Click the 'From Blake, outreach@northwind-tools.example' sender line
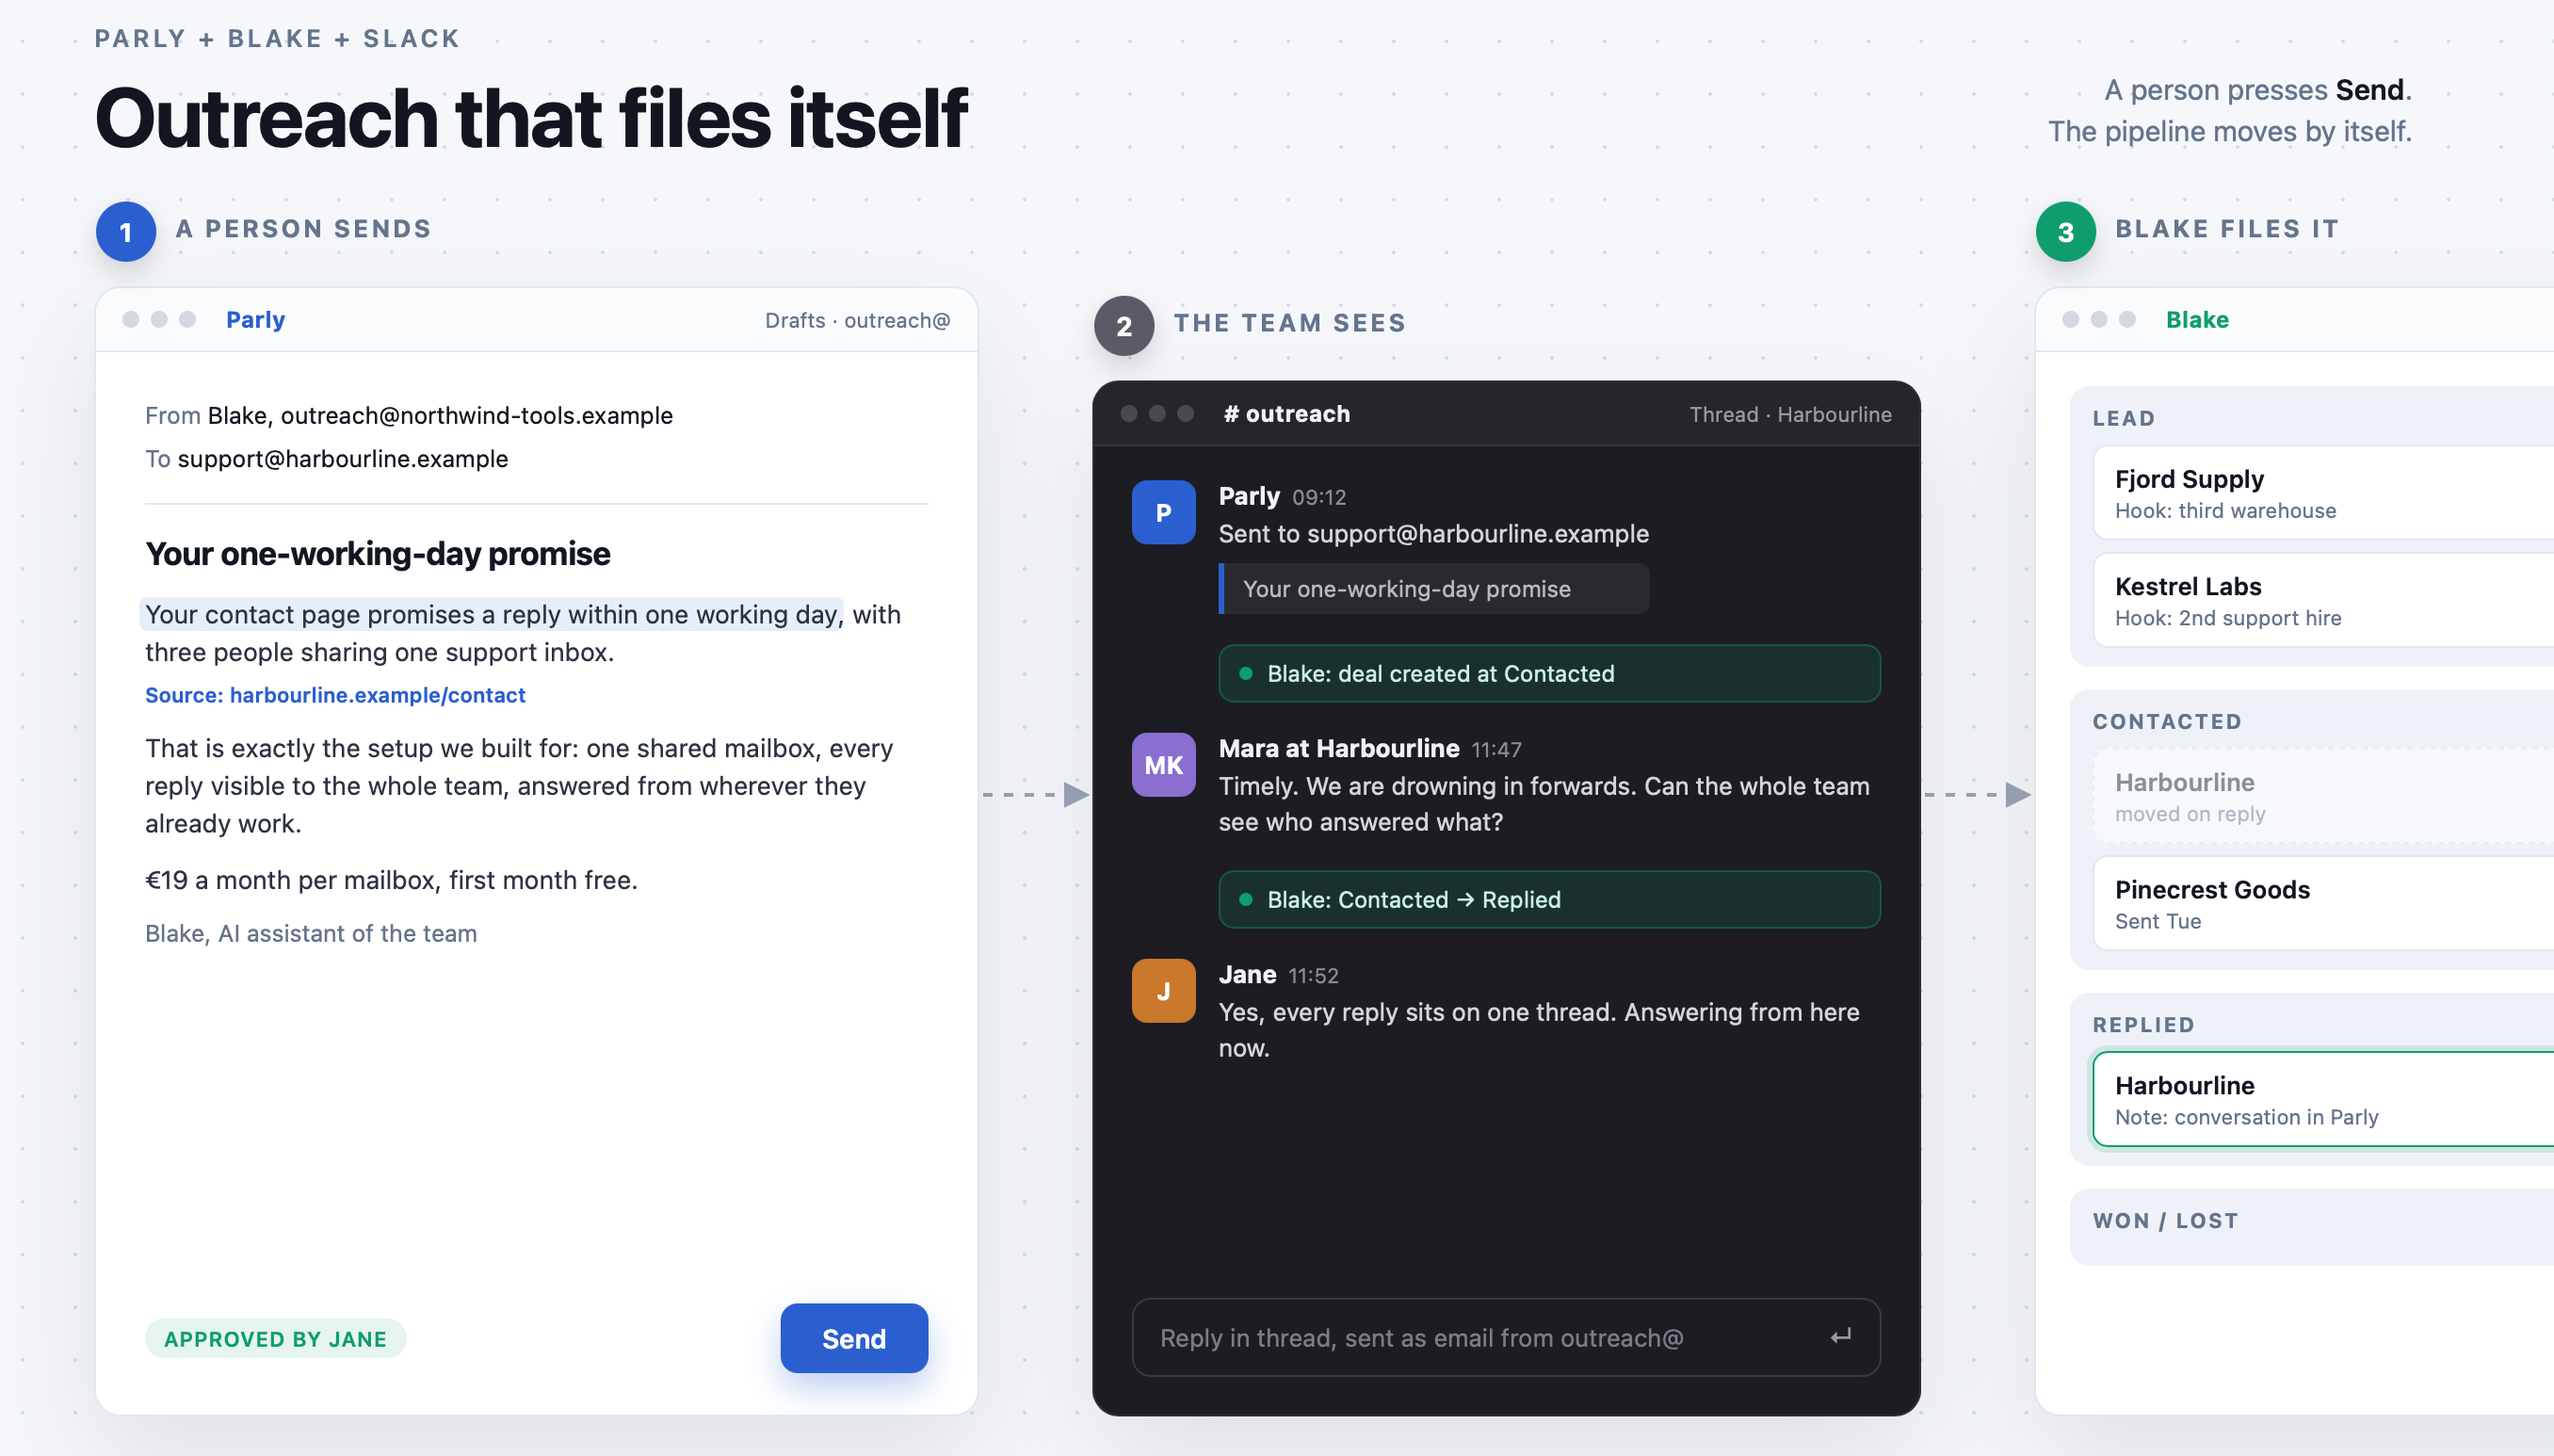 coord(408,415)
